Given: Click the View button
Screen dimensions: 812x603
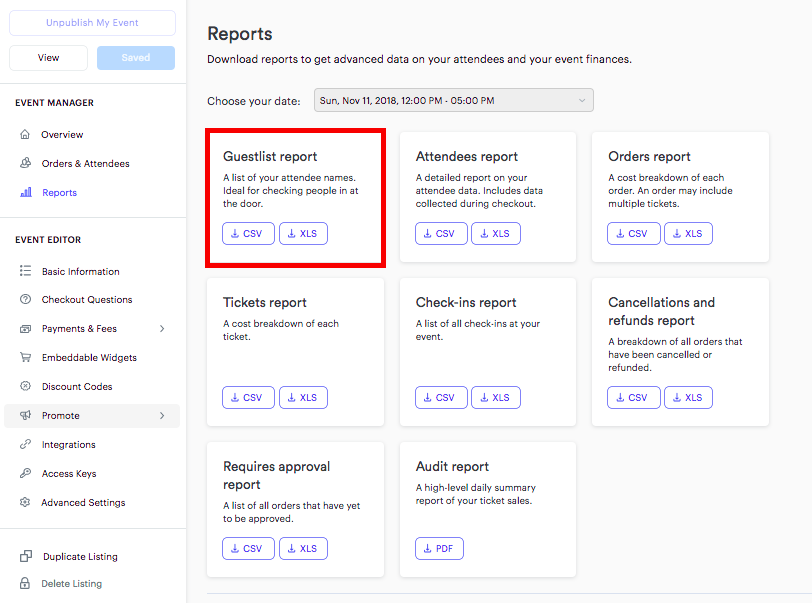Looking at the screenshot, I should (x=48, y=58).
